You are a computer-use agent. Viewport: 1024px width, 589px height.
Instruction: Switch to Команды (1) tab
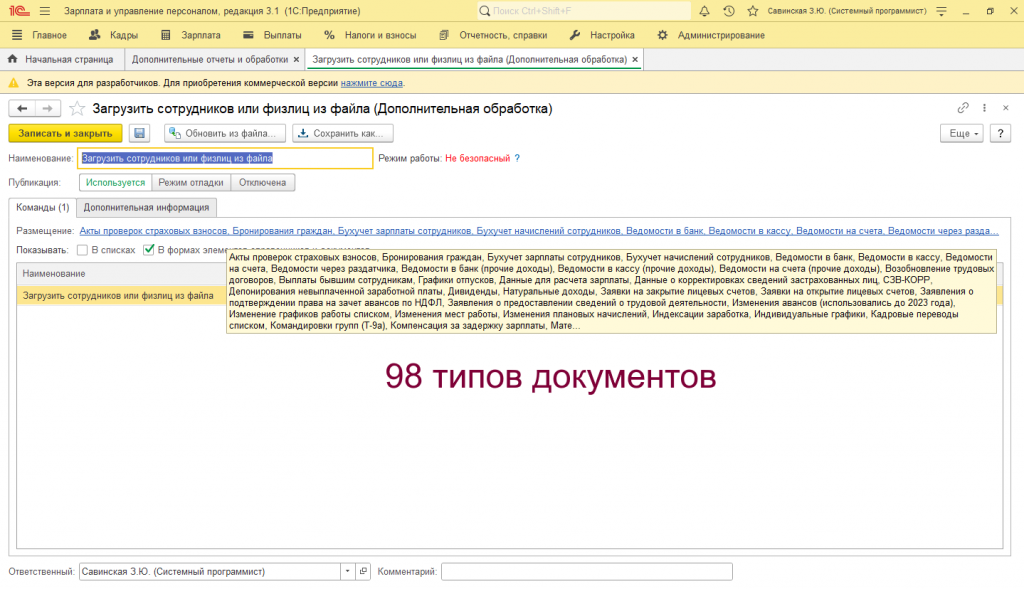pyautogui.click(x=42, y=208)
